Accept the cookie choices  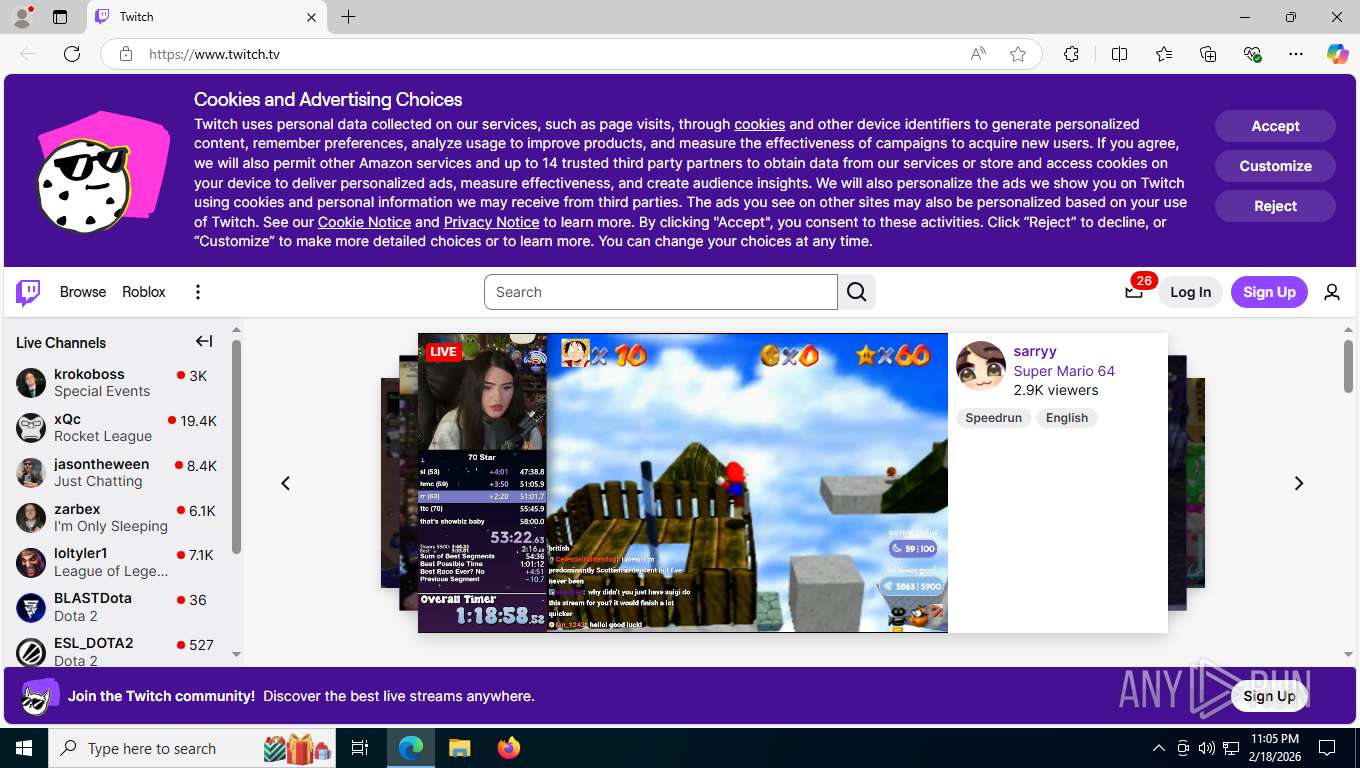point(1275,126)
